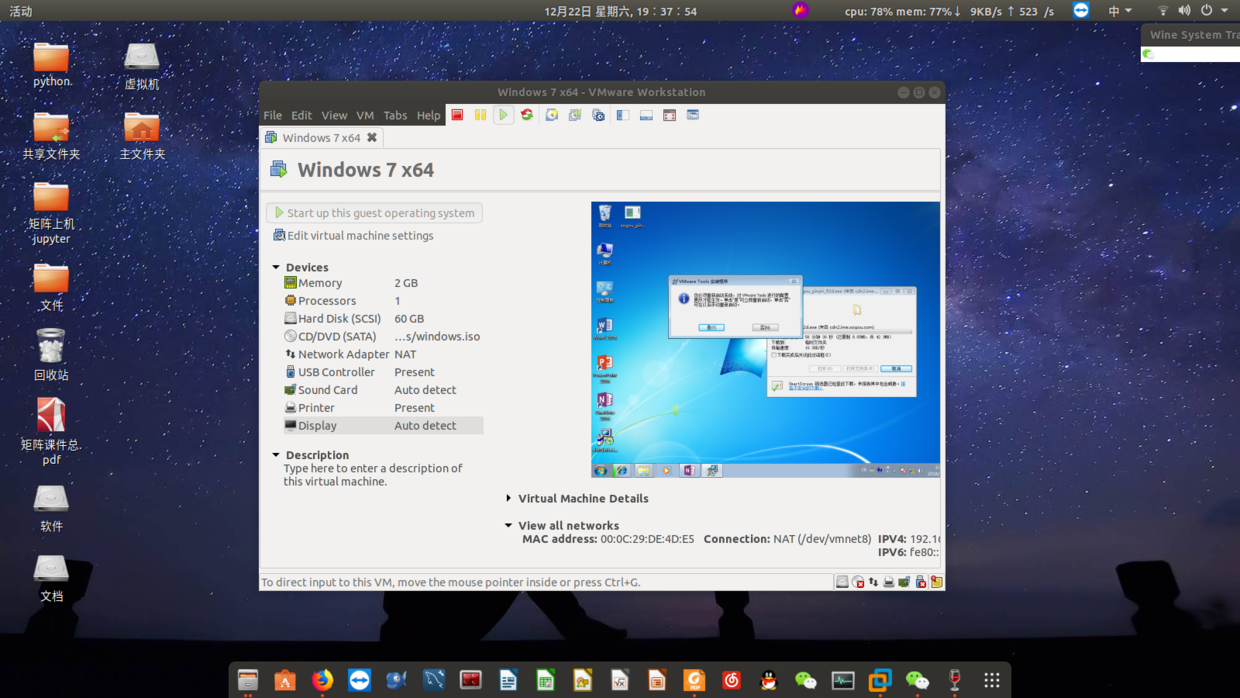Click the volume icon in top bar
Viewport: 1240px width, 698px height.
click(1184, 11)
